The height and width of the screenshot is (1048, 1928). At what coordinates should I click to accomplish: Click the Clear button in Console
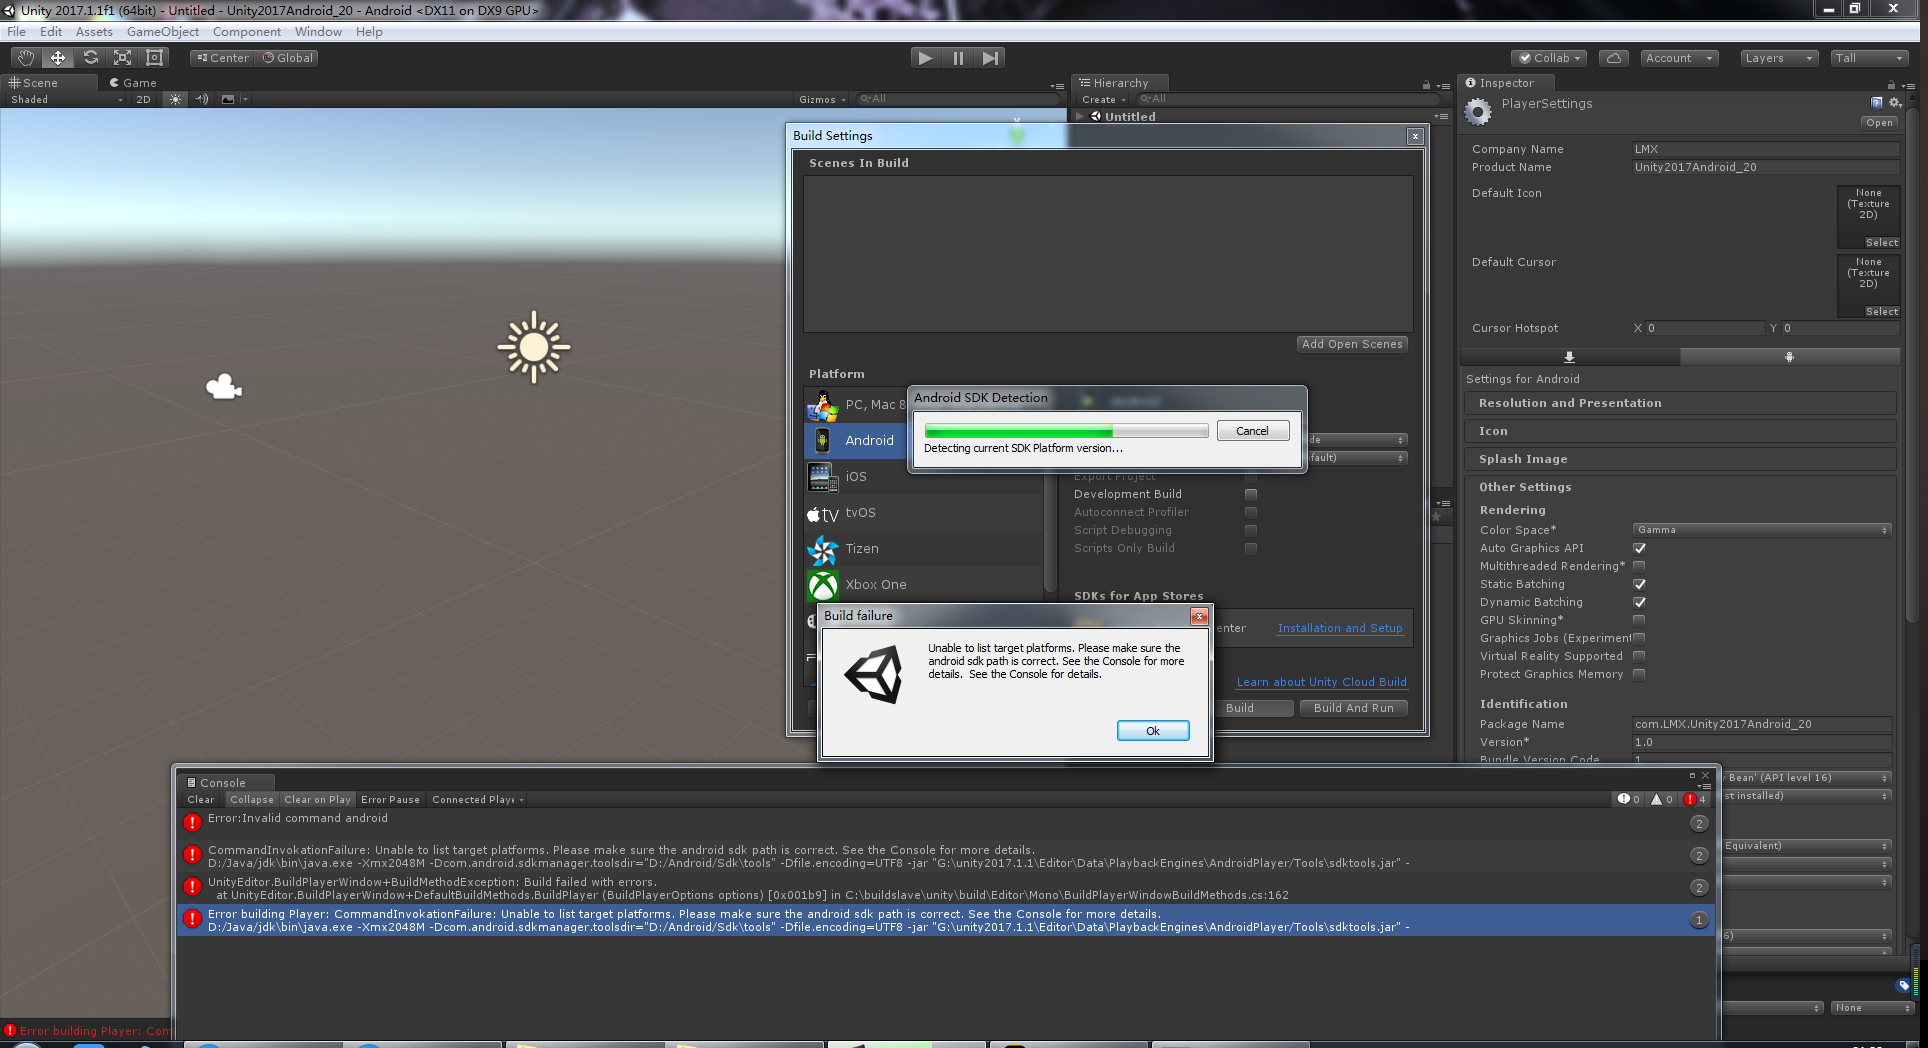[200, 799]
